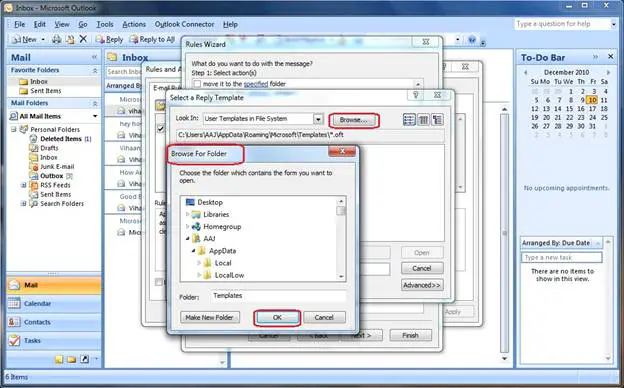Click the Delete X toolbar icon
The image size is (624, 388).
point(83,39)
